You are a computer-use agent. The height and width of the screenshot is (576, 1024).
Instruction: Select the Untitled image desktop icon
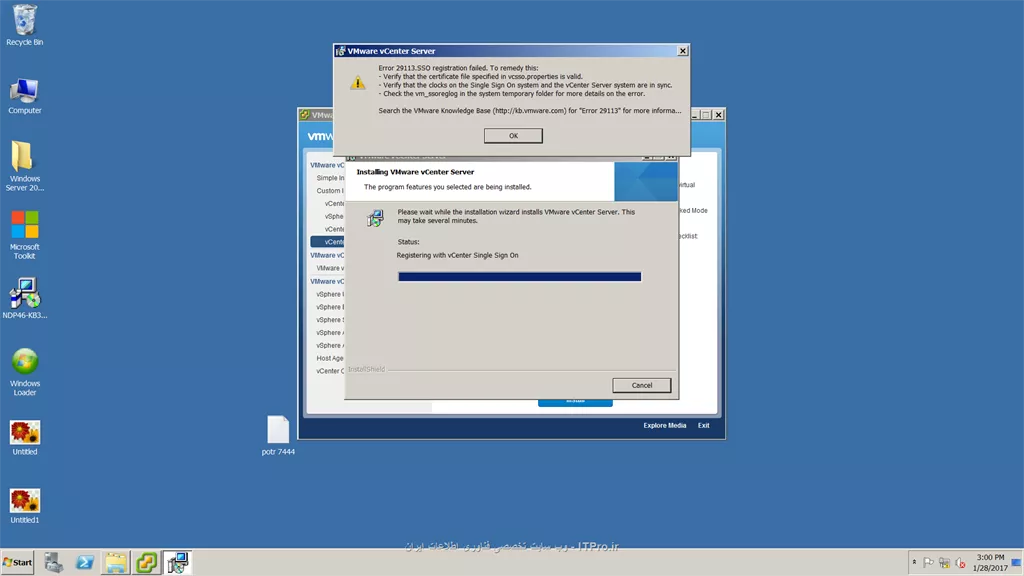tap(25, 438)
